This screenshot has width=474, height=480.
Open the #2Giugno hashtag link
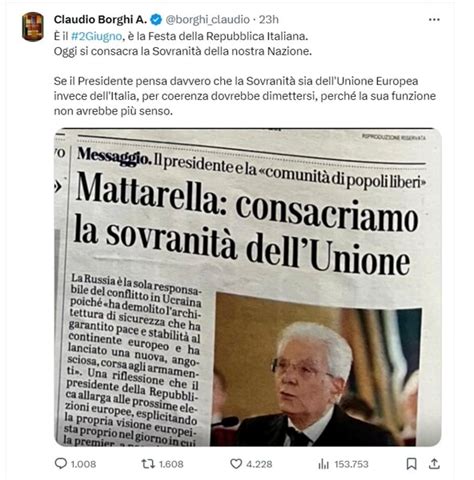96,36
